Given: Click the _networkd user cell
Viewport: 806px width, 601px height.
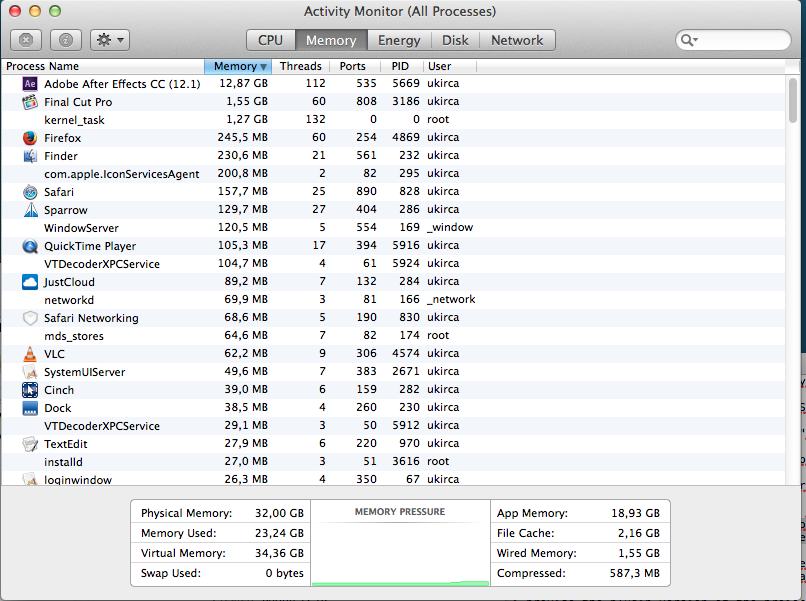Looking at the screenshot, I should click(x=451, y=299).
